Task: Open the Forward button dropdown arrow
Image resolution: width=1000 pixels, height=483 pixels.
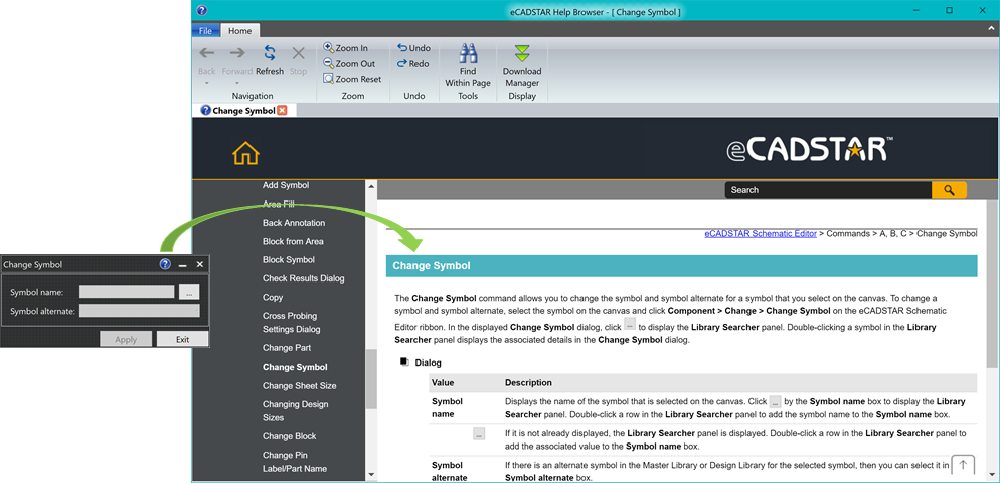Action: [237, 83]
